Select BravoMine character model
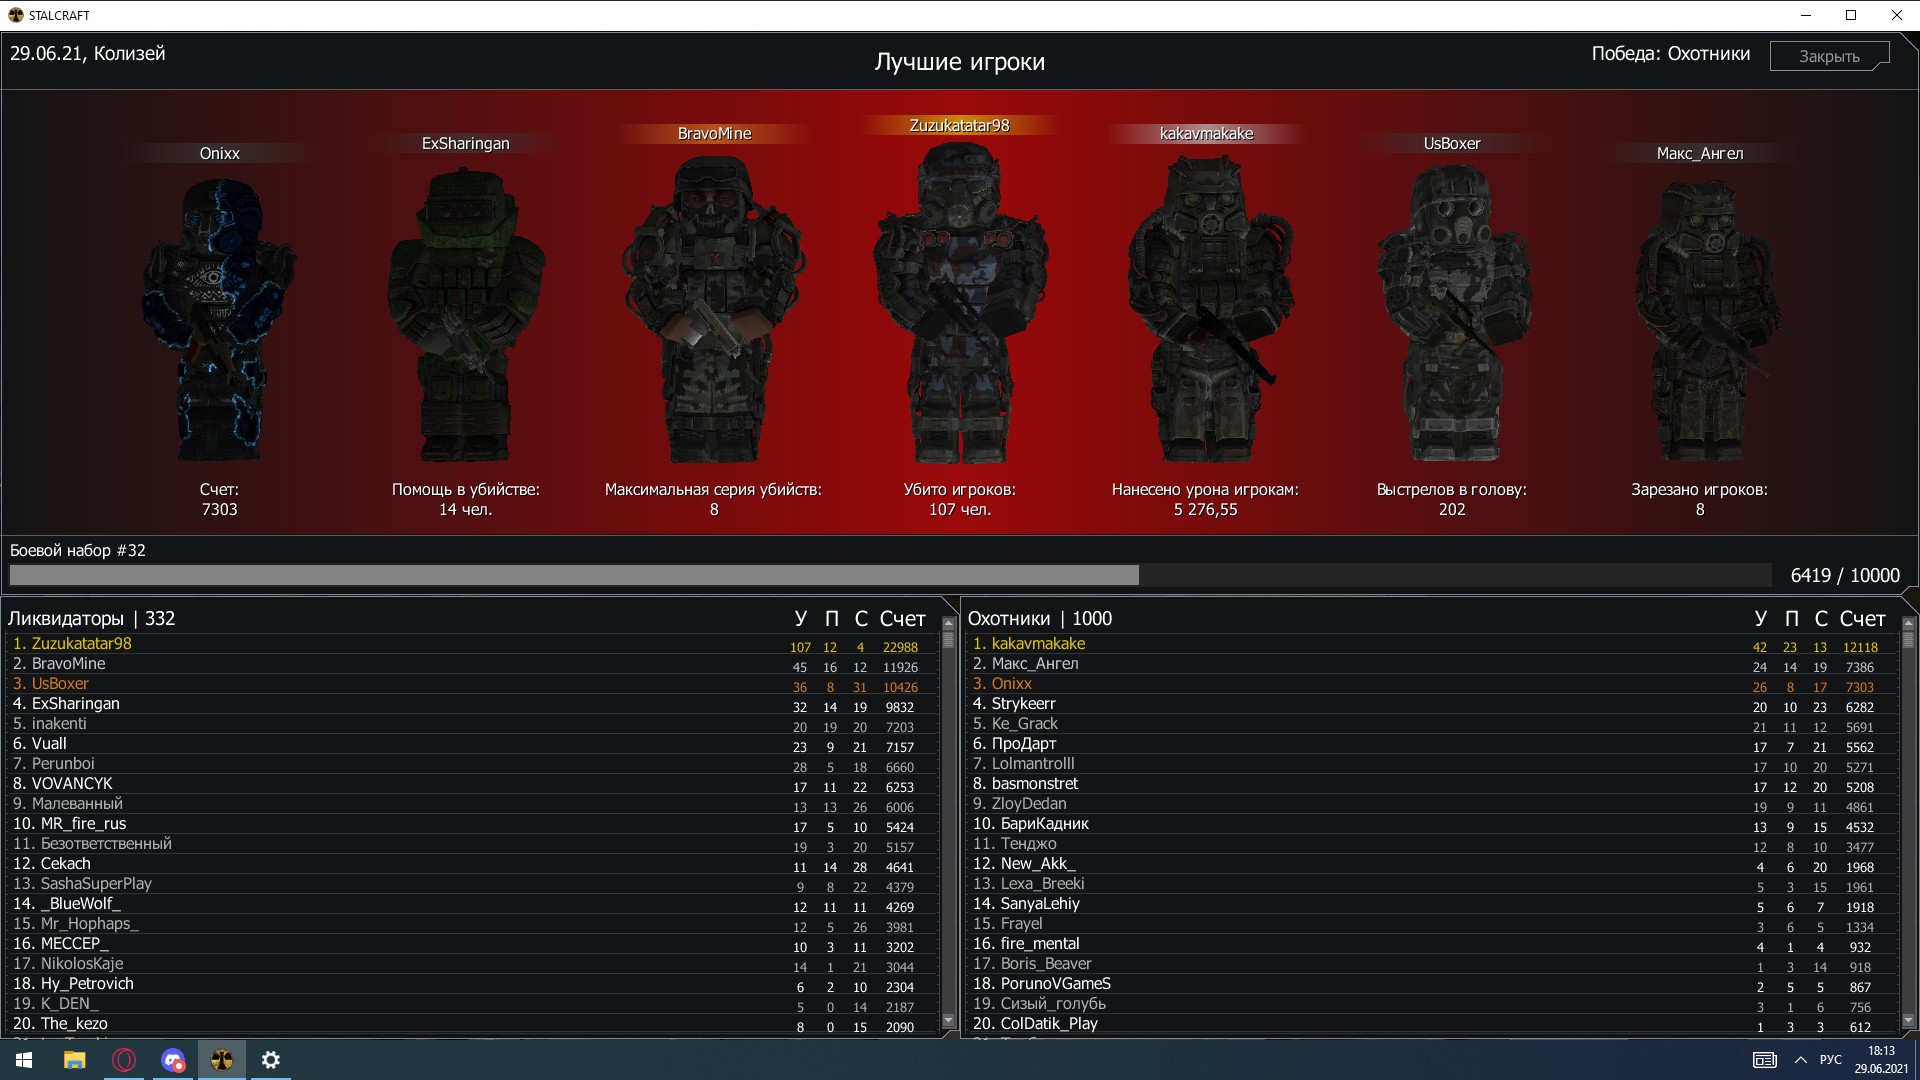Viewport: 1920px width, 1080px height. pyautogui.click(x=714, y=310)
